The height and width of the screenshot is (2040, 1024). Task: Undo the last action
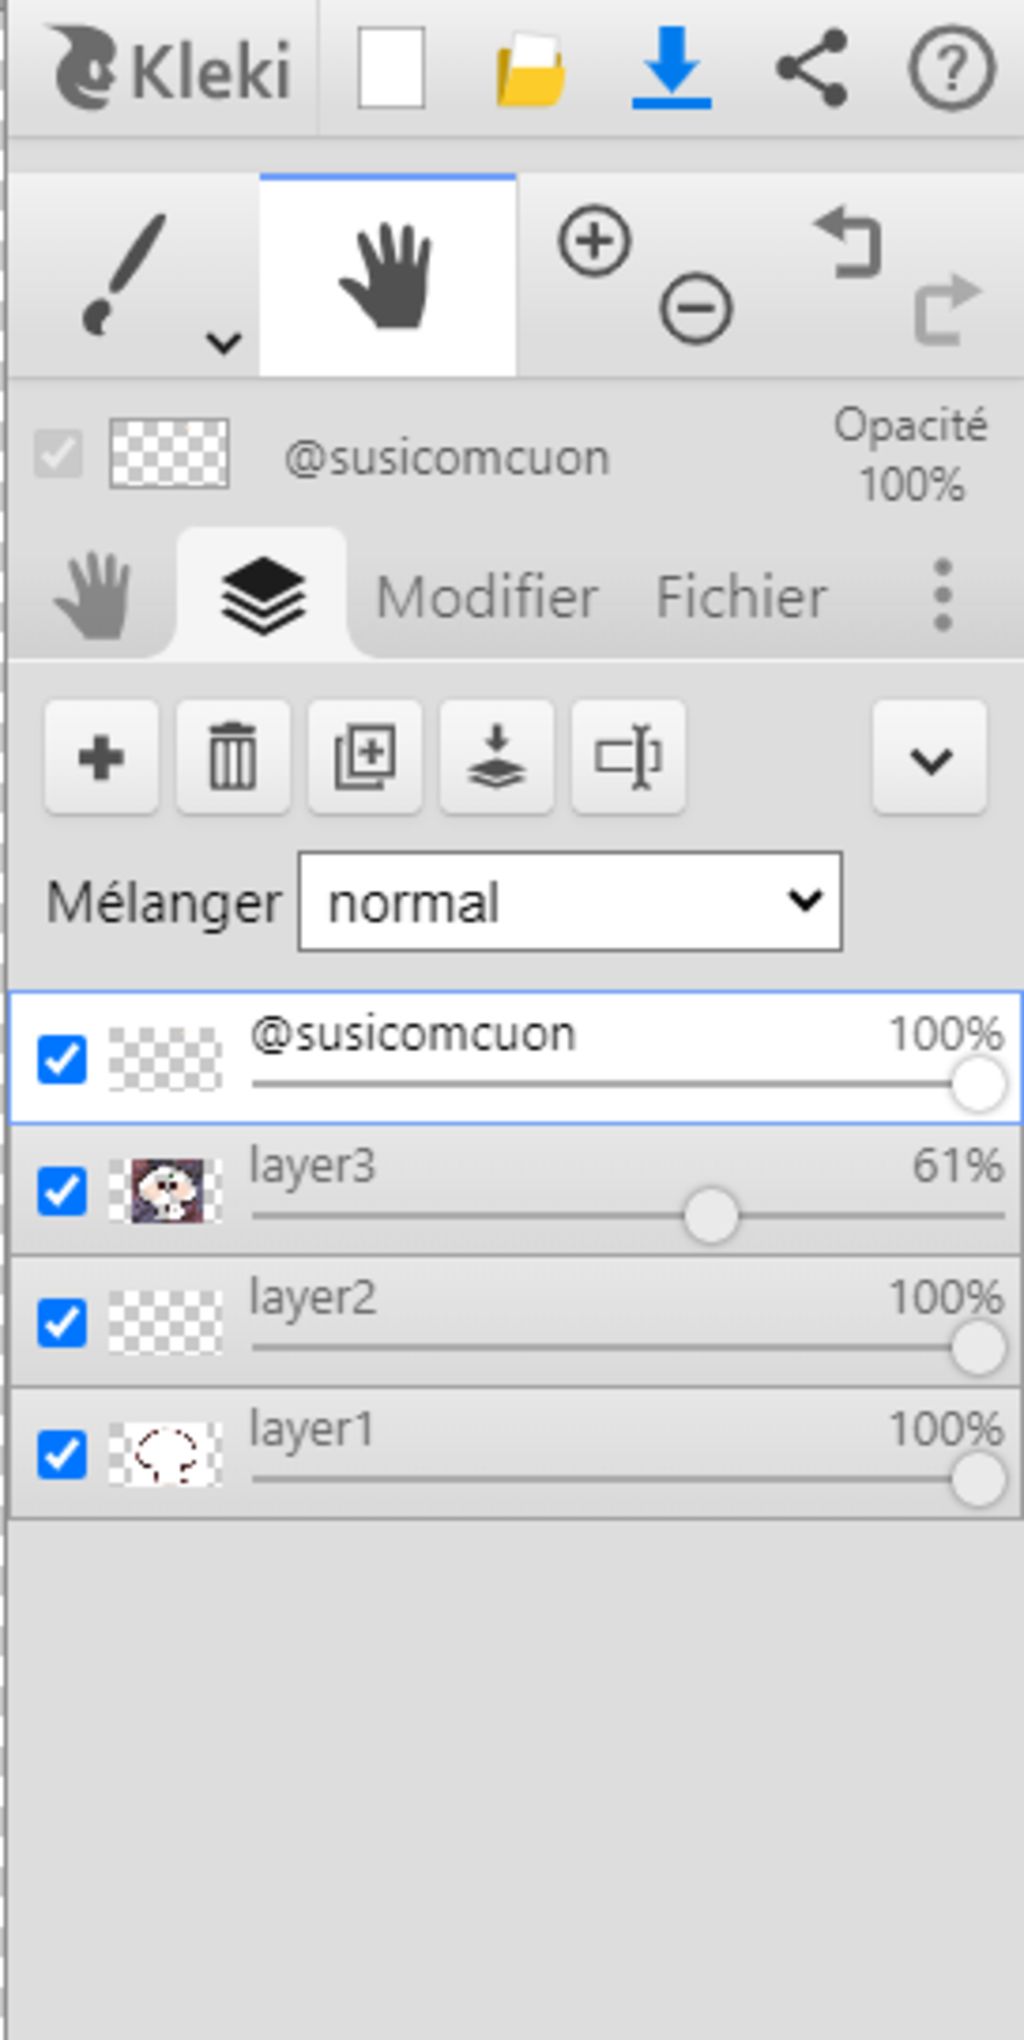849,241
